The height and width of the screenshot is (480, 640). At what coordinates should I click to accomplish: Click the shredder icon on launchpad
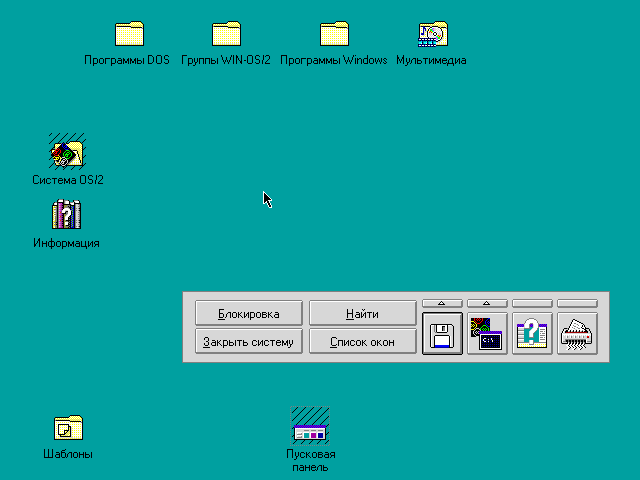(x=577, y=333)
